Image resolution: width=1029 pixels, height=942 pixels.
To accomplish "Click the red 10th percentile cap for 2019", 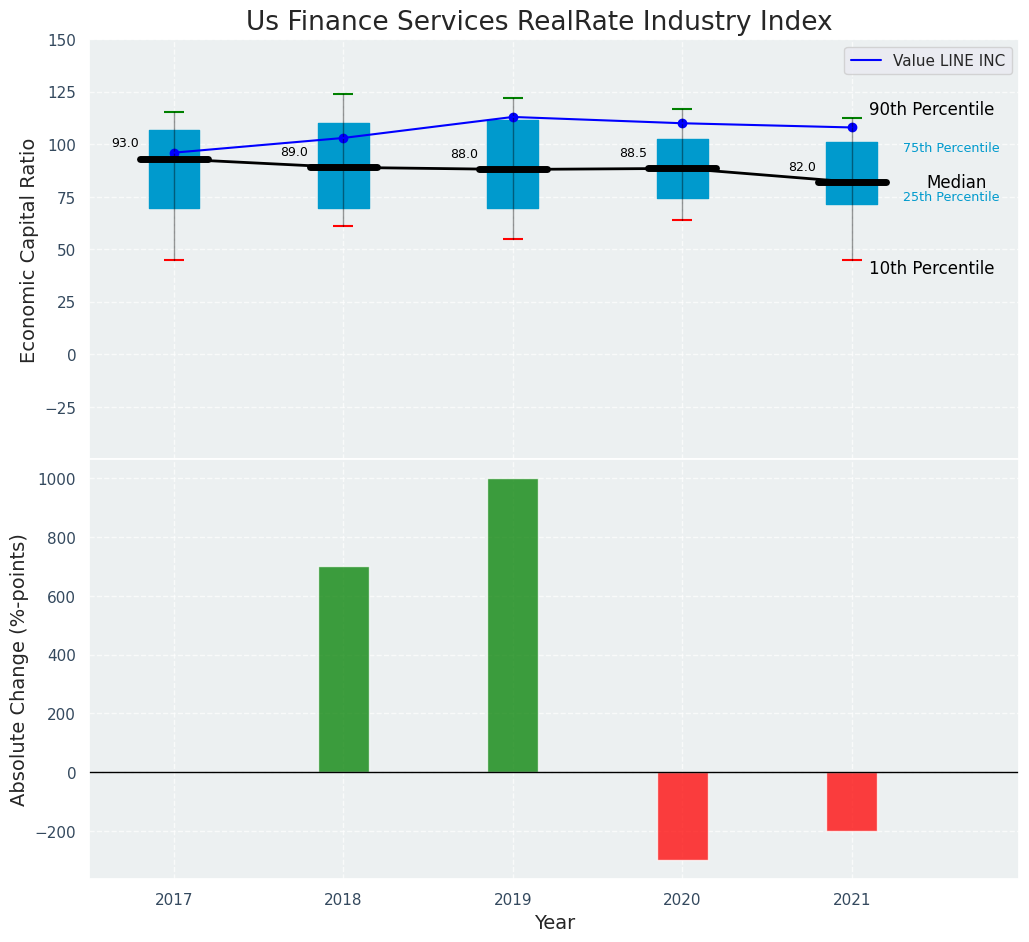I will point(513,239).
